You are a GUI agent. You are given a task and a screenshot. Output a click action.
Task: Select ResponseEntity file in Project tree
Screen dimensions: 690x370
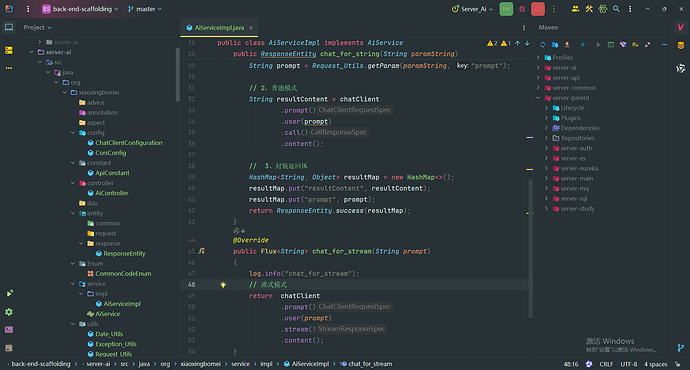click(x=120, y=253)
